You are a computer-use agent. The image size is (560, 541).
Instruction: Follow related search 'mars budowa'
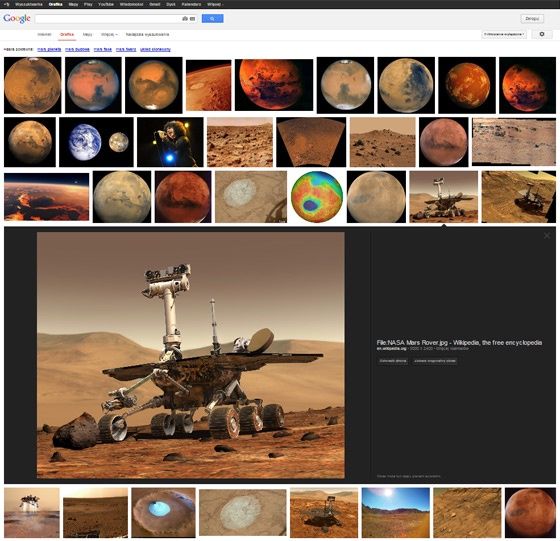tap(77, 49)
